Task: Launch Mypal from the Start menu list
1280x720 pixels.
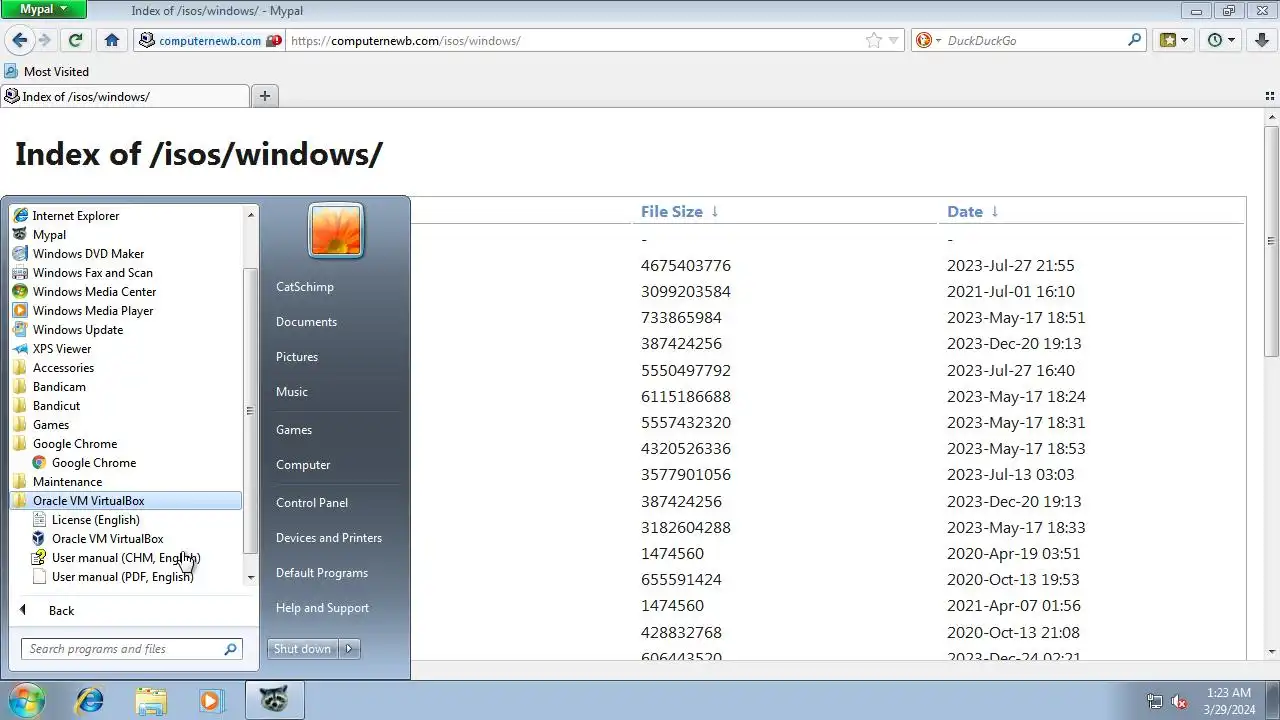Action: 126,235
